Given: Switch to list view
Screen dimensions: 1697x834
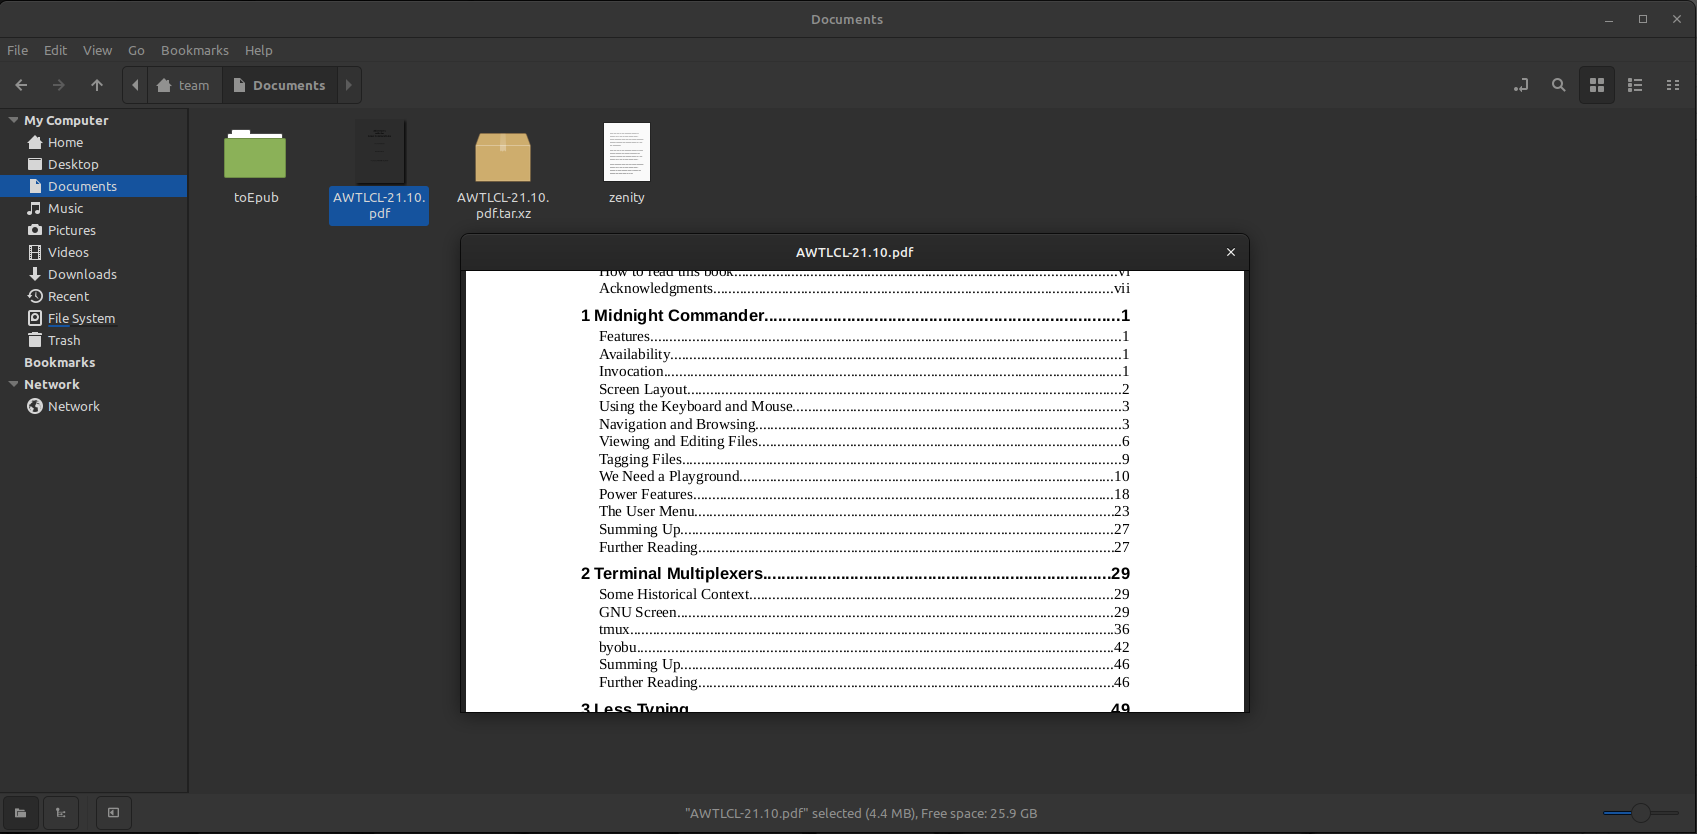Looking at the screenshot, I should pos(1636,85).
